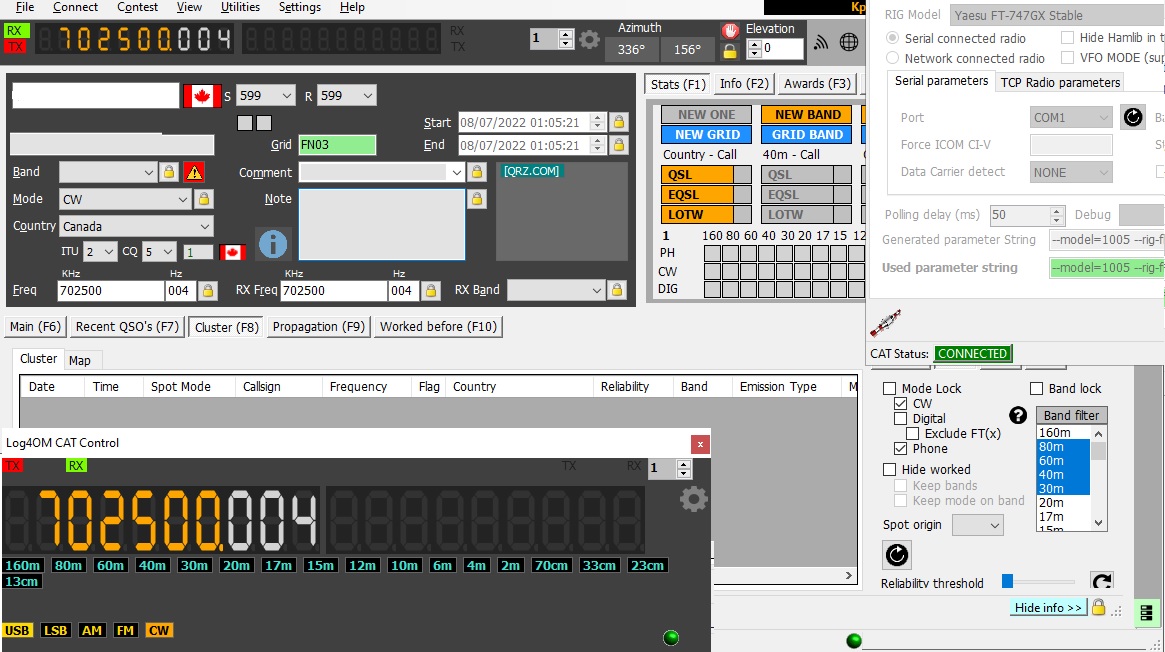The width and height of the screenshot is (1165, 652).
Task: Select LSB mode button
Action: coord(56,630)
